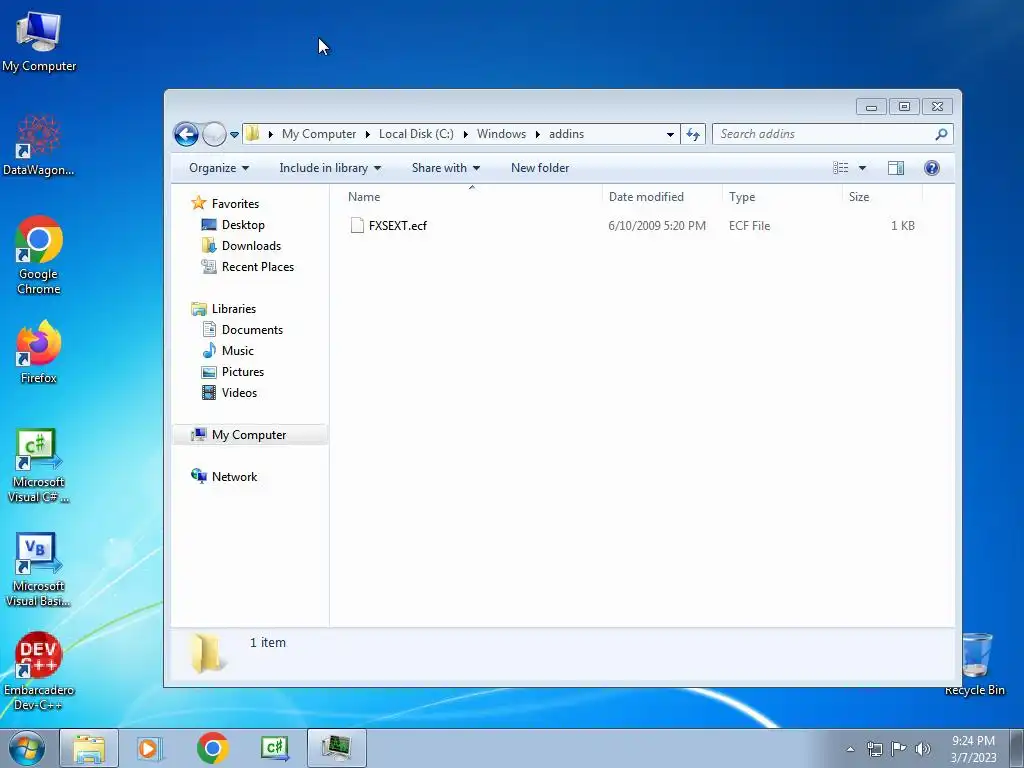This screenshot has height=768, width=1024.
Task: Click the addins breadcrumb segment
Action: (x=566, y=134)
